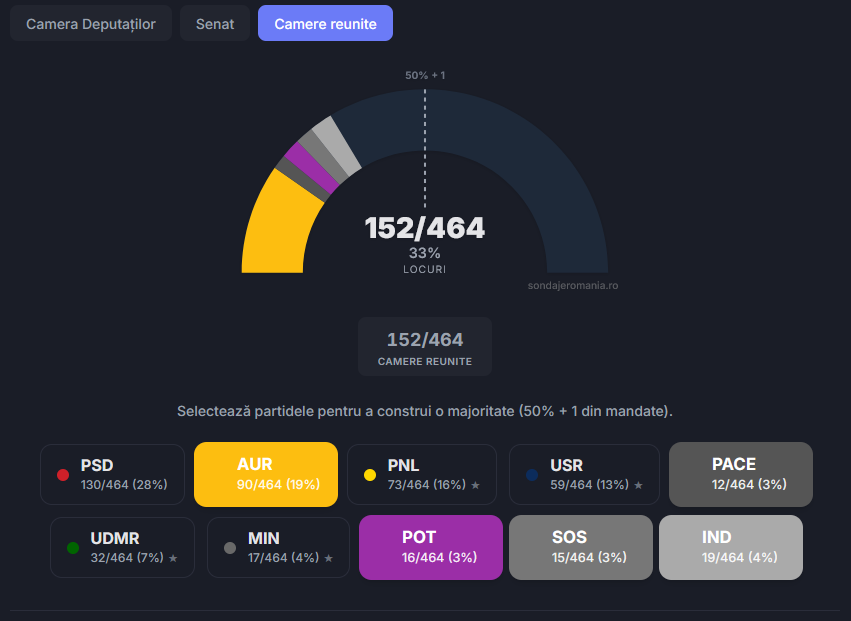The height and width of the screenshot is (621, 851).
Task: Toggle off the SOS party card
Action: tap(581, 547)
